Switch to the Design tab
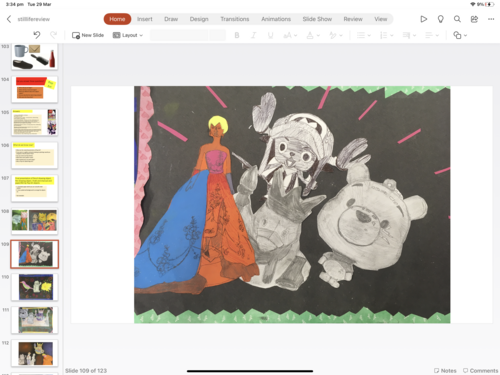Screen dimensions: 500x375 coord(199,19)
